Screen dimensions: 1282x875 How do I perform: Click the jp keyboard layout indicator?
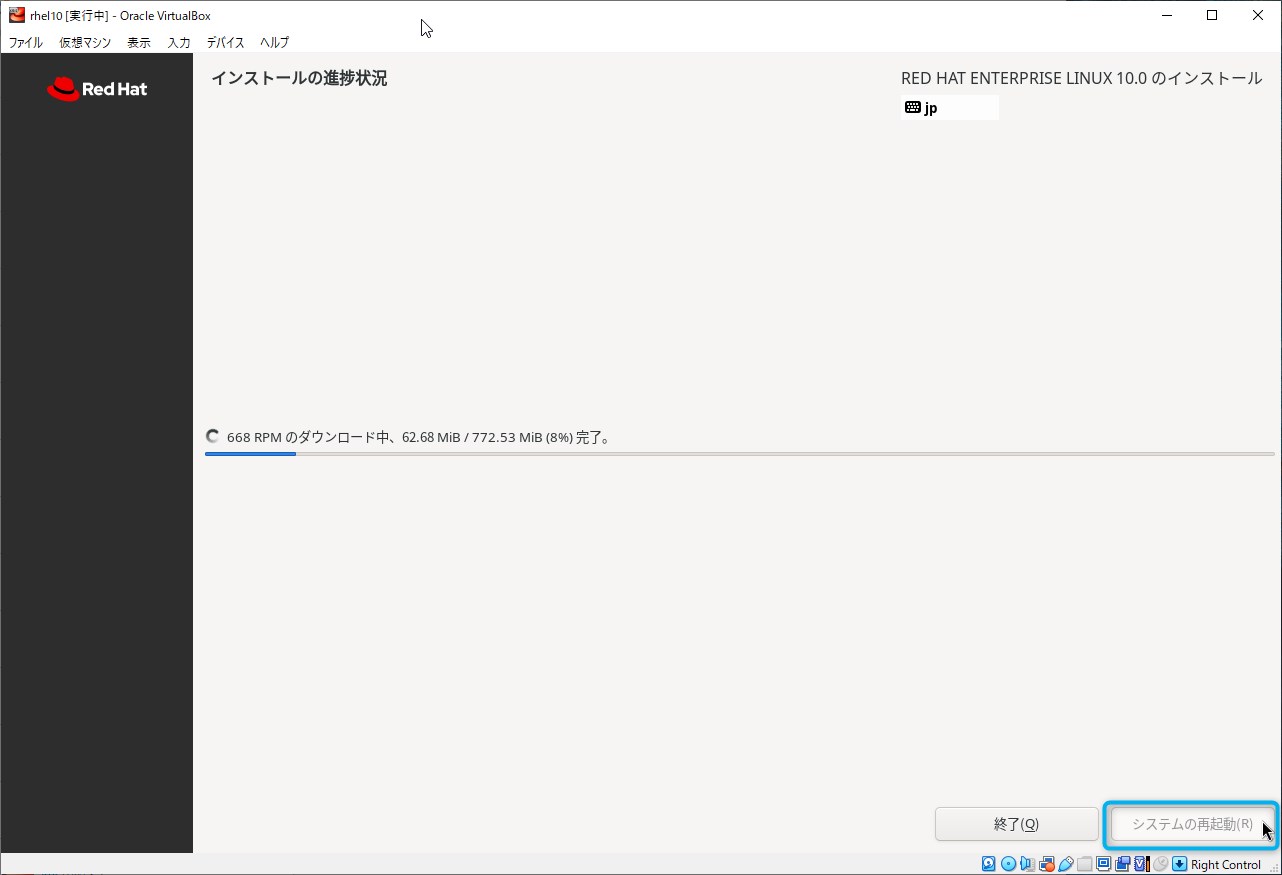(x=949, y=108)
